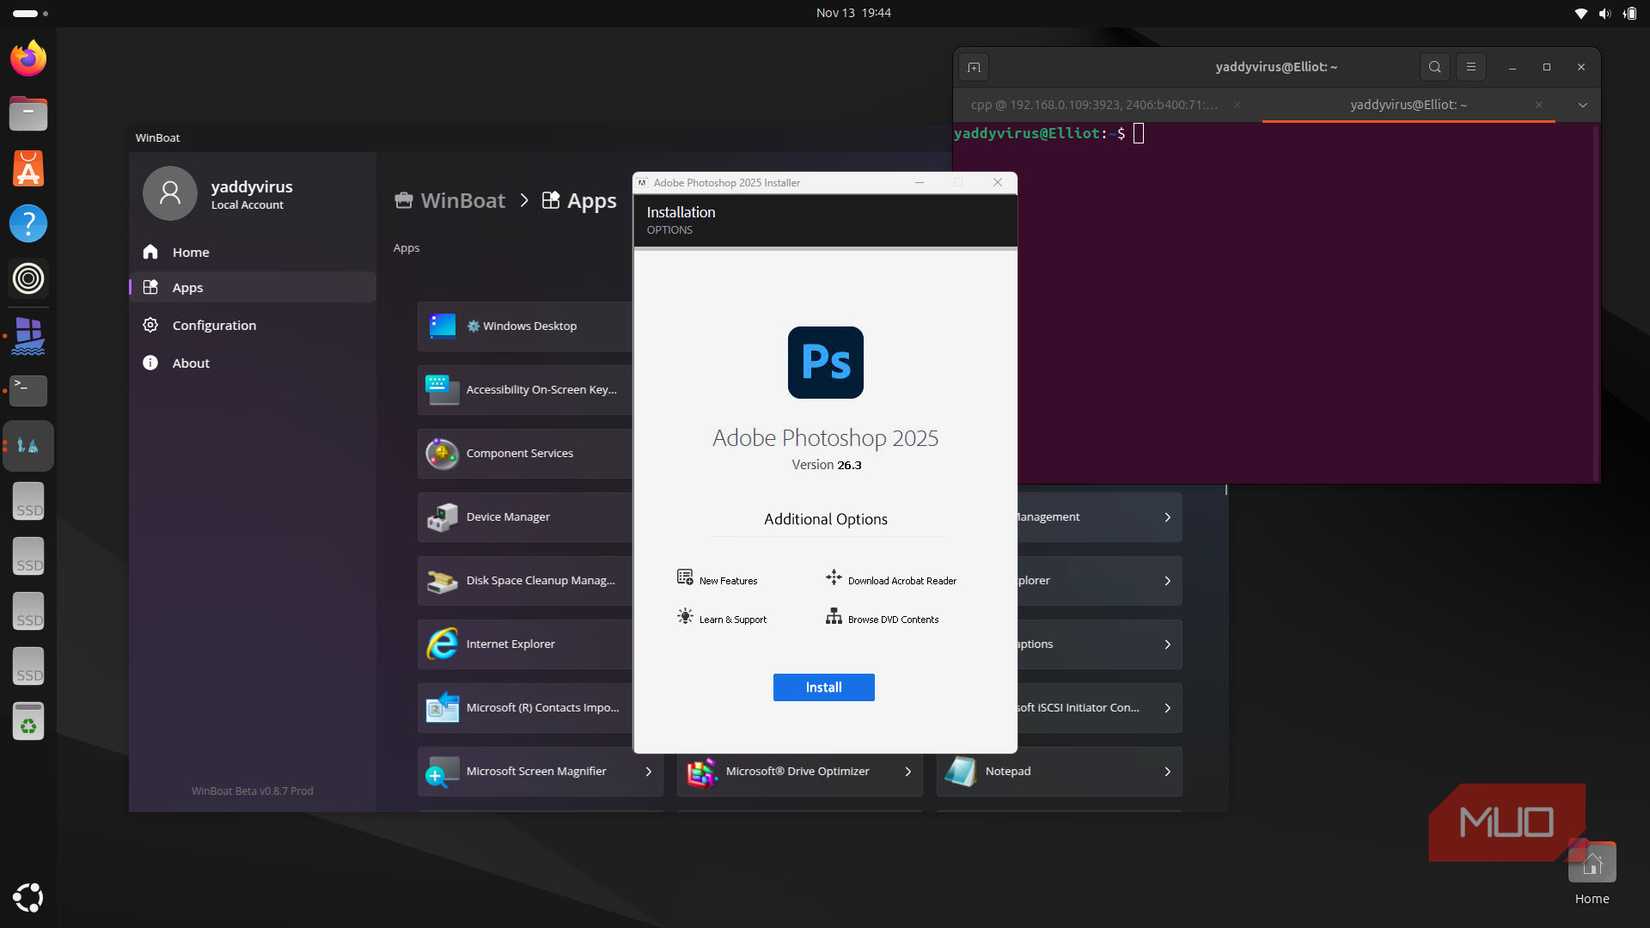Open Device Manager in WinBoat Apps

click(508, 517)
